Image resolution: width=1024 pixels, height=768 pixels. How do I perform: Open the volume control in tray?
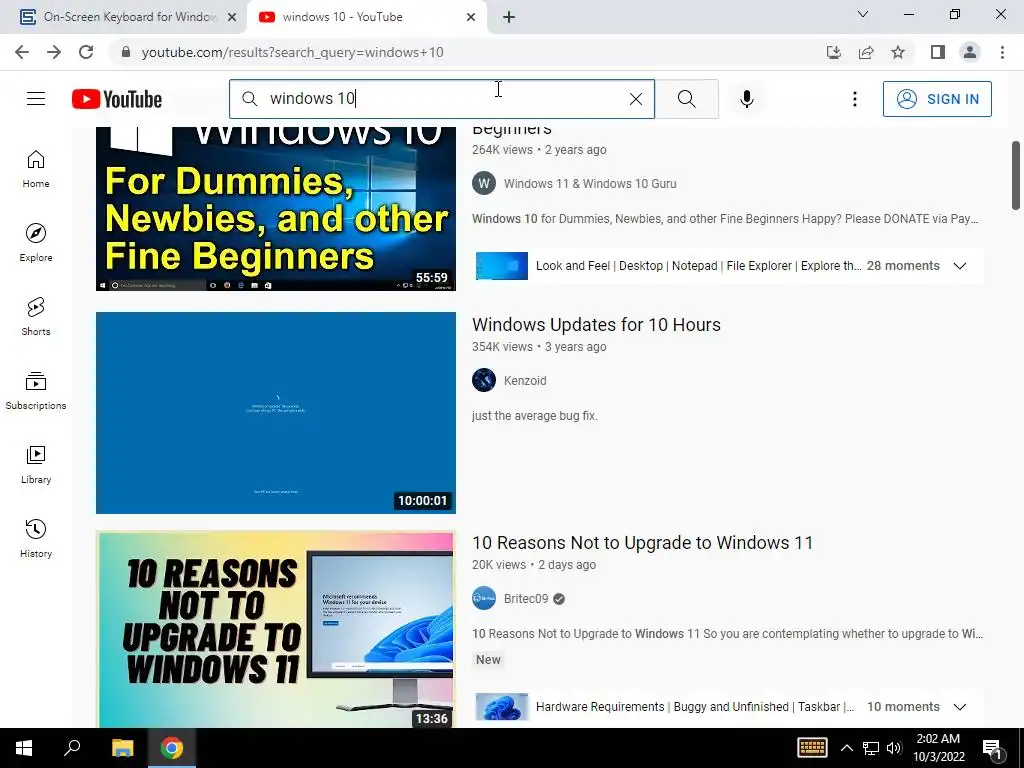[894, 748]
